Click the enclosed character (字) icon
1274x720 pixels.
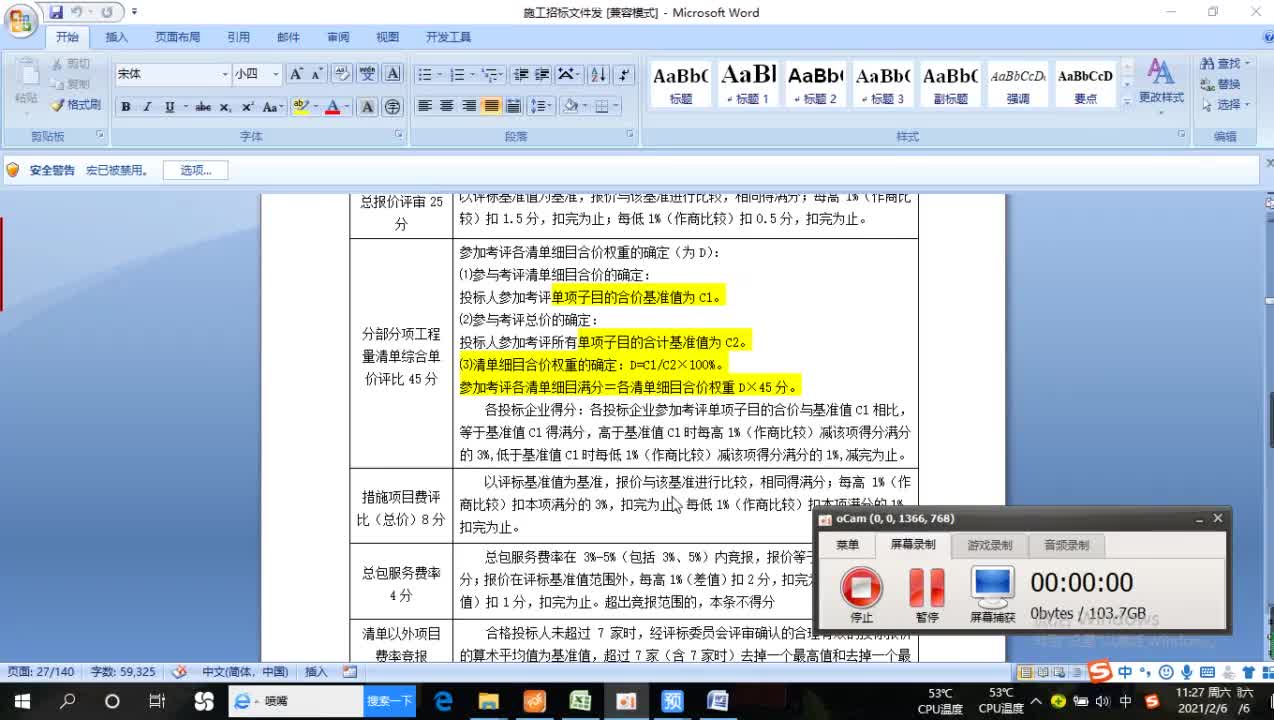[x=393, y=107]
